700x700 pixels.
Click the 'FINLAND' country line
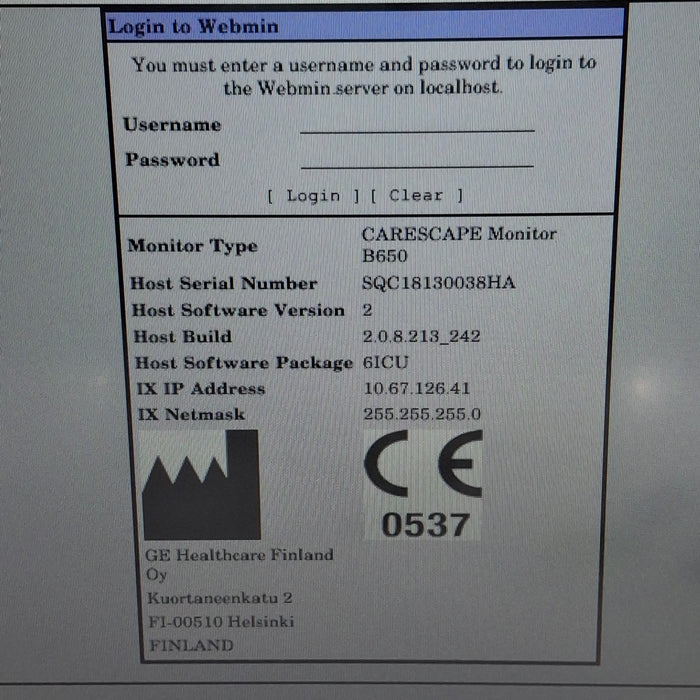pos(192,646)
